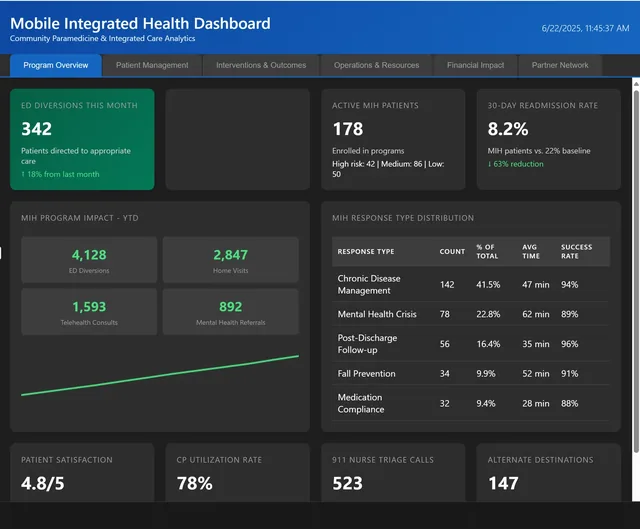The height and width of the screenshot is (529, 640).
Task: Click the 94% success rate value
Action: tap(569, 285)
